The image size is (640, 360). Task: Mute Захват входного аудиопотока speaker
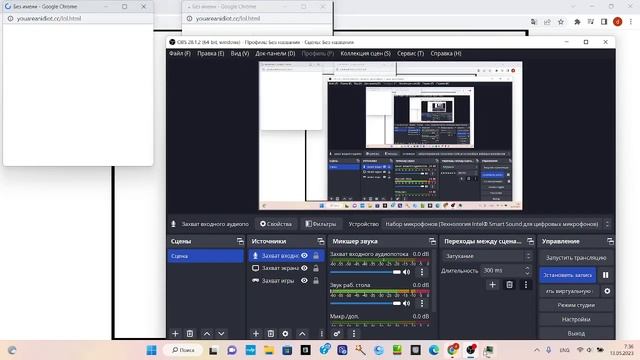(407, 272)
